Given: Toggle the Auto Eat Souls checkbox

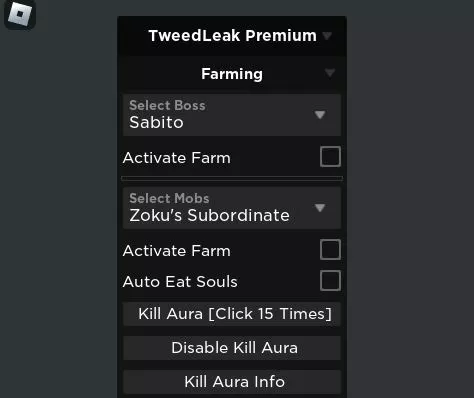Looking at the screenshot, I should click(330, 280).
